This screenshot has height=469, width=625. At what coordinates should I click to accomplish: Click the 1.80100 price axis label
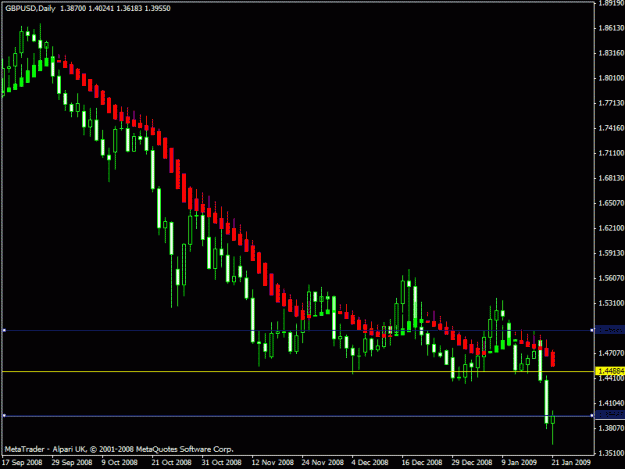coord(611,78)
